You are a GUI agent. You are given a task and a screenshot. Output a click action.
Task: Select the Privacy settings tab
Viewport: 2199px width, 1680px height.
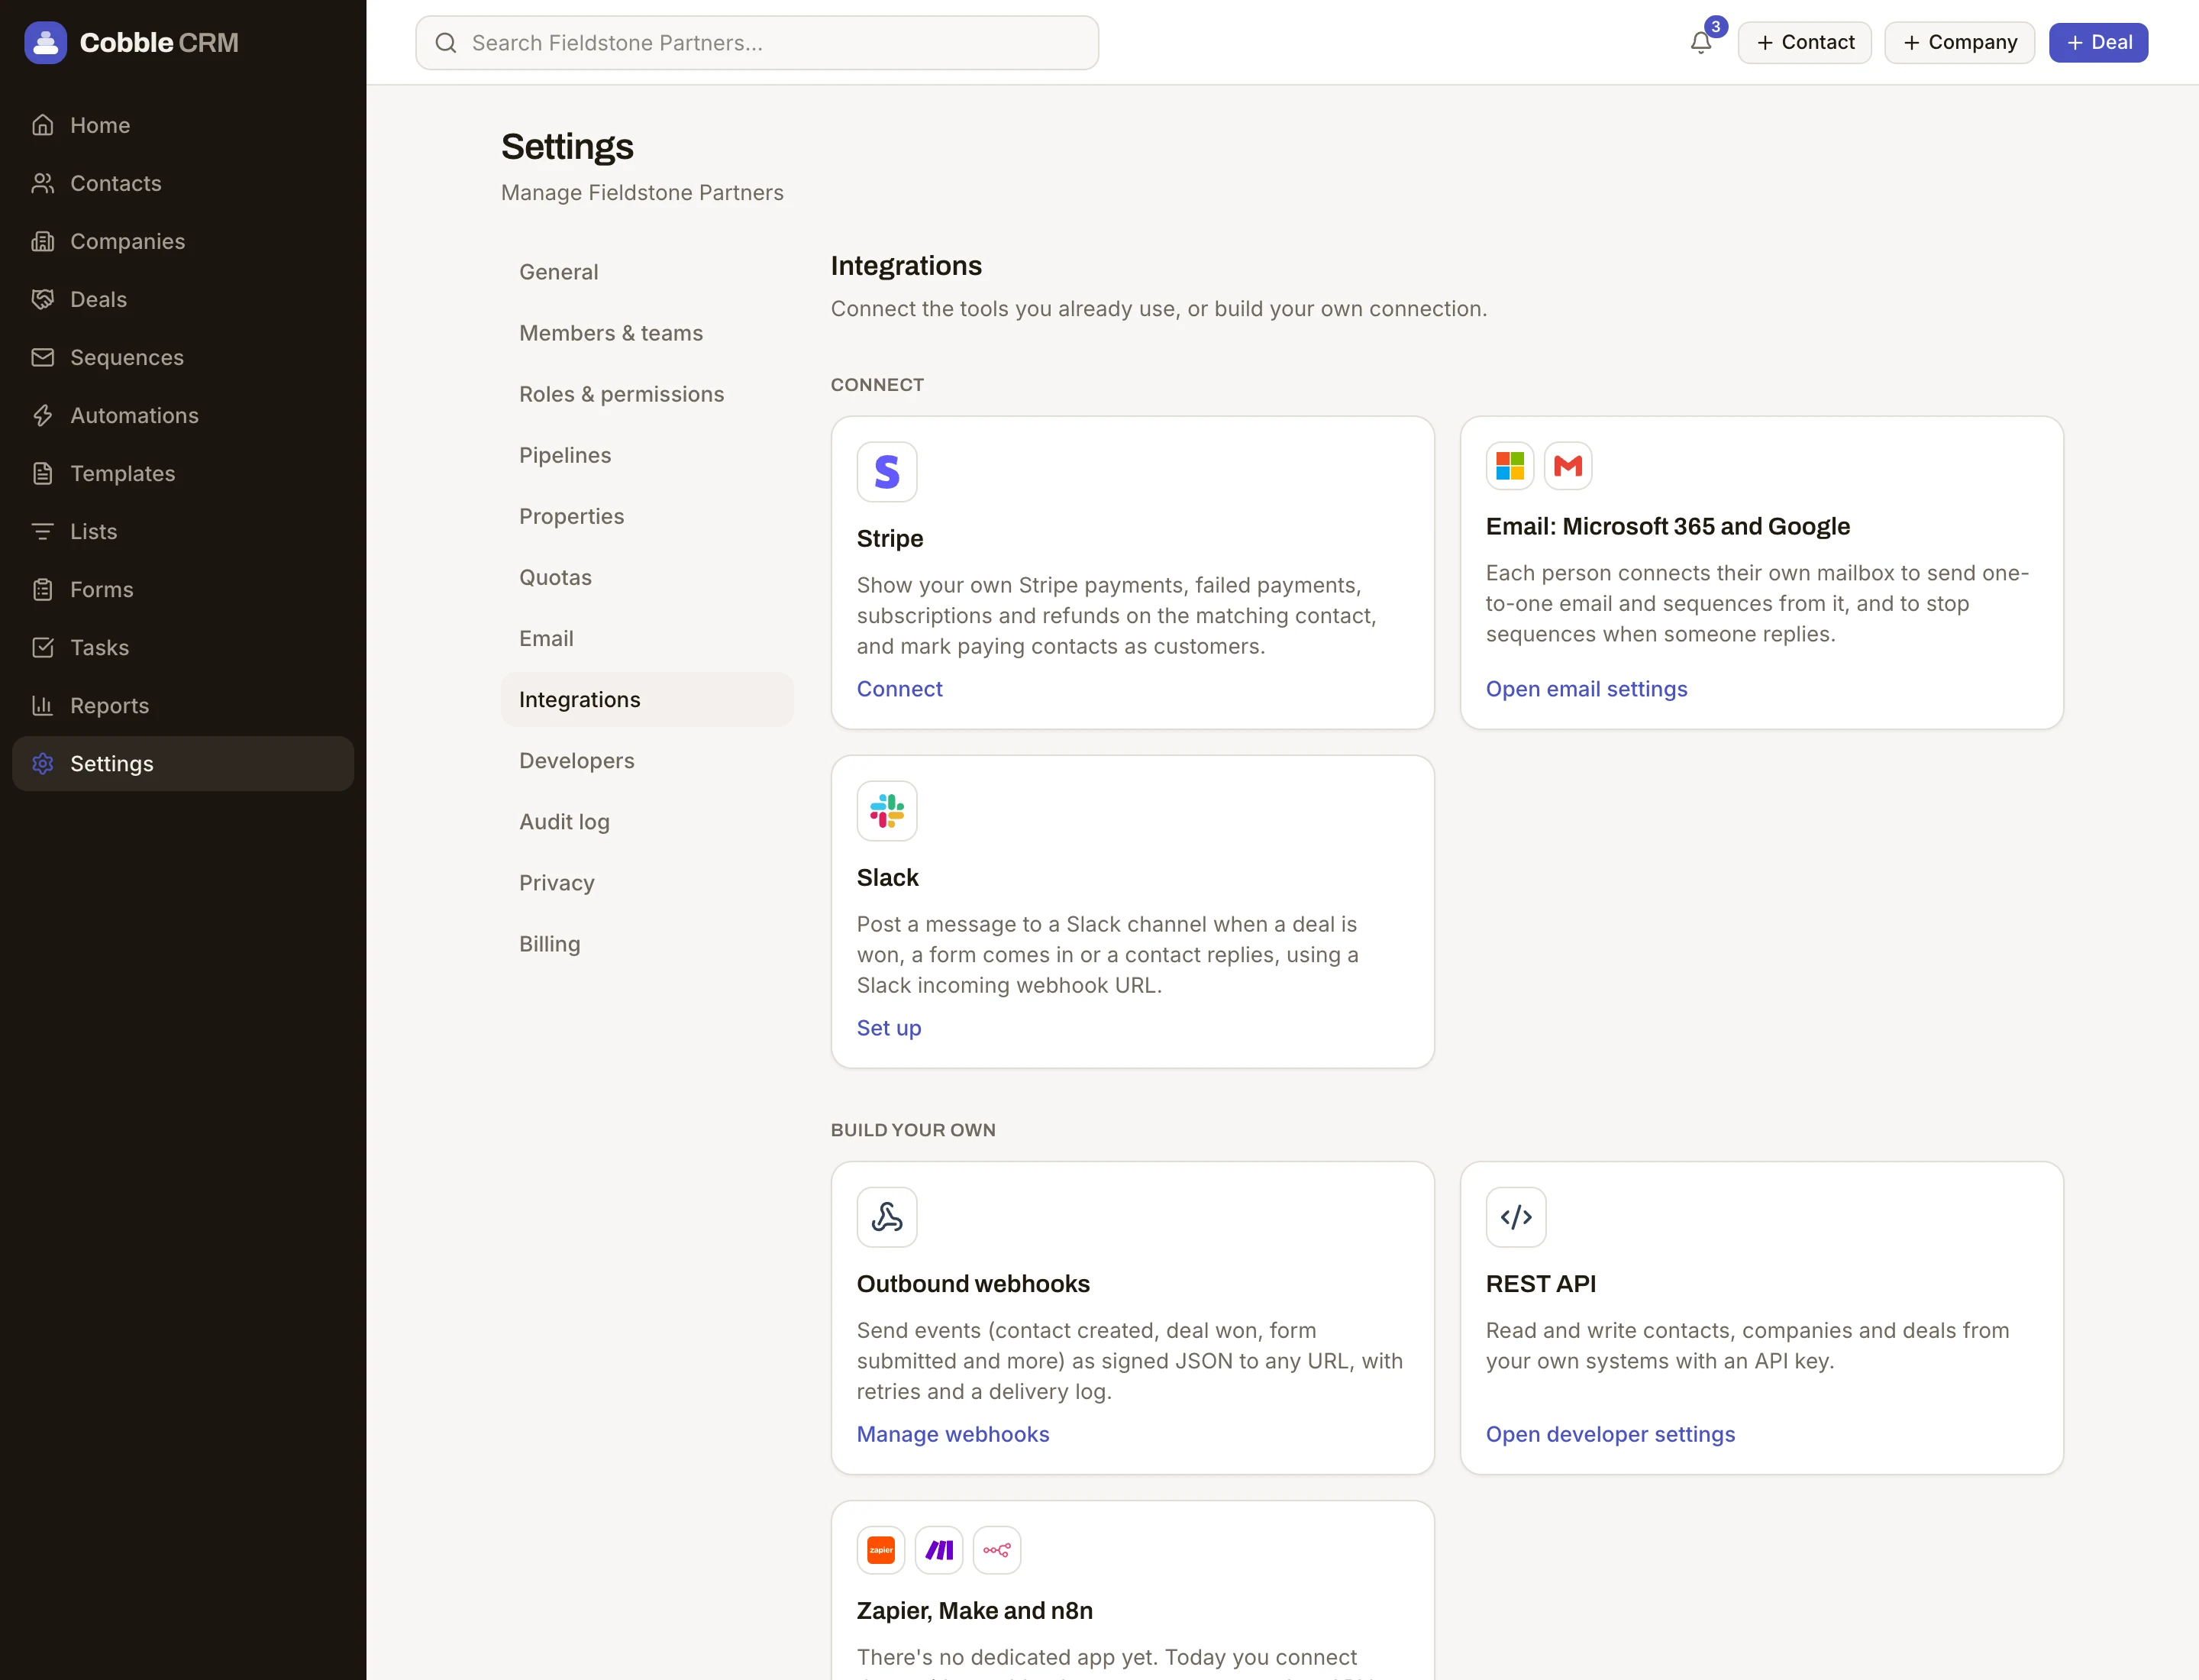point(647,882)
